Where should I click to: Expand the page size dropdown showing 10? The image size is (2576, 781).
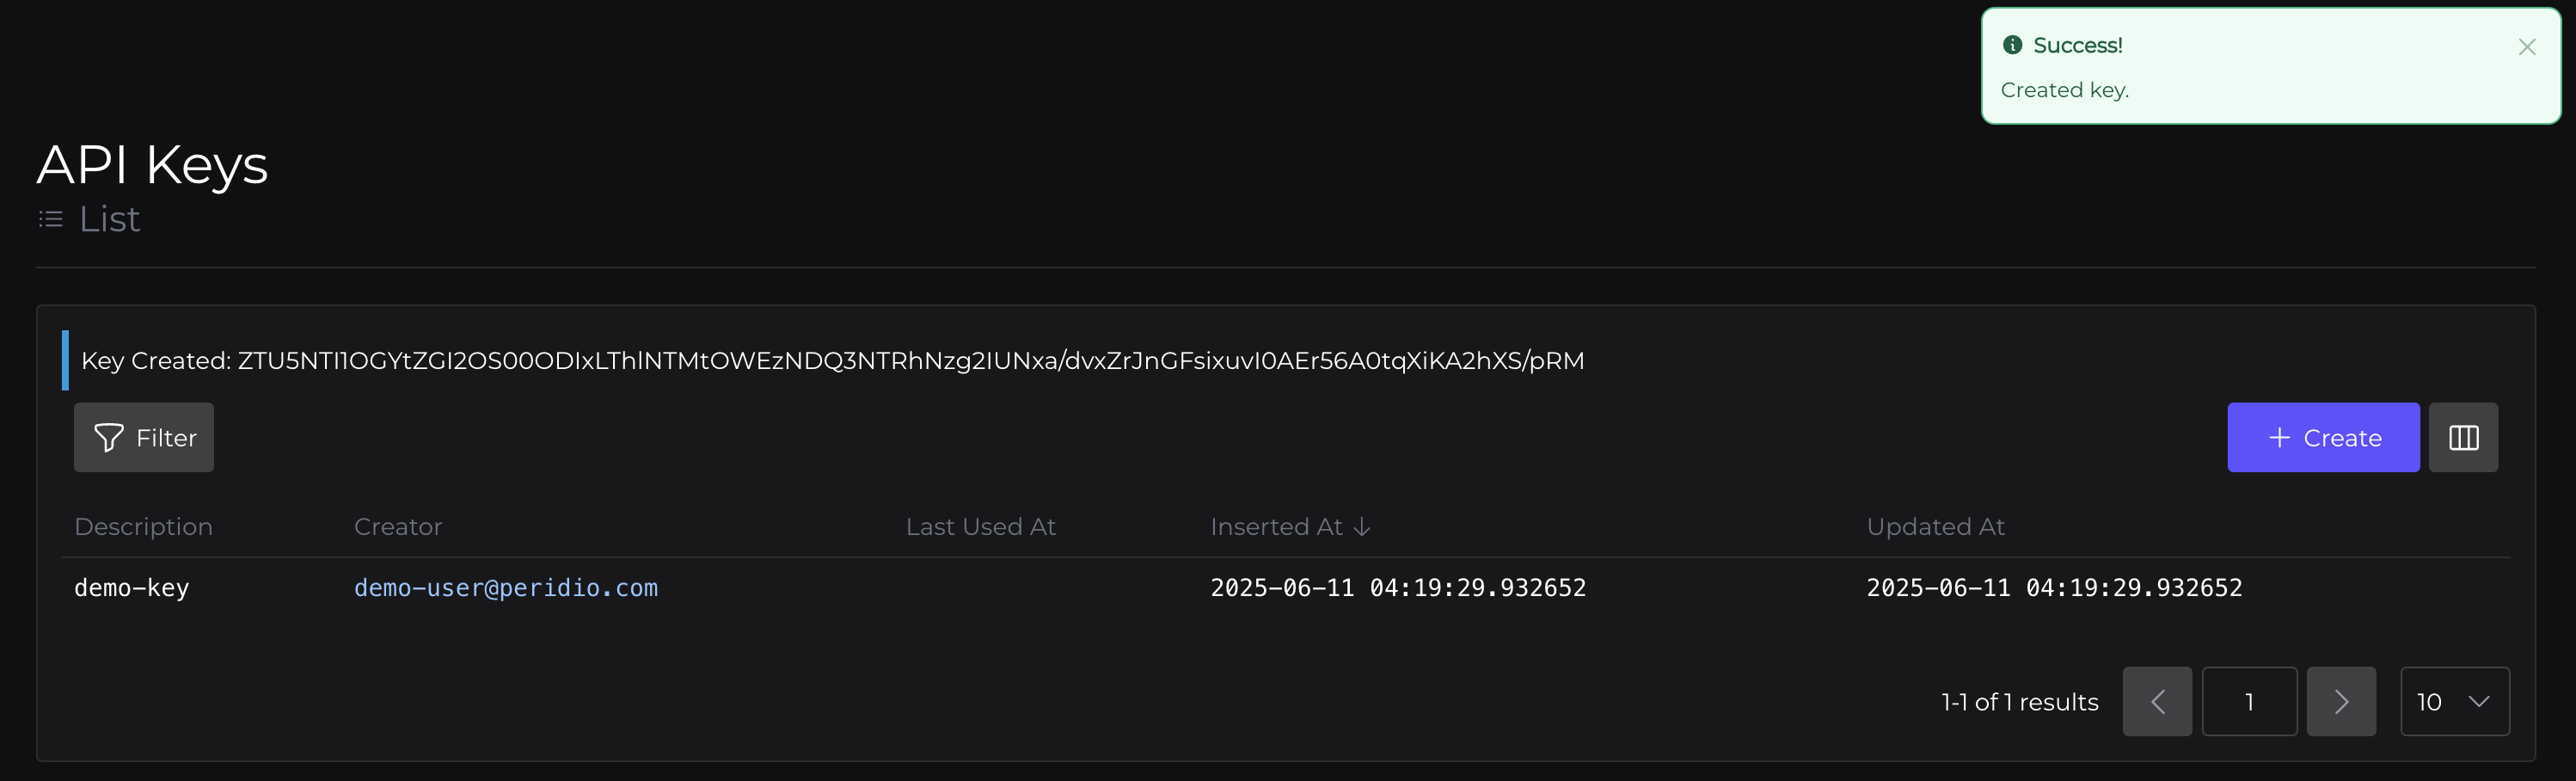(2454, 702)
